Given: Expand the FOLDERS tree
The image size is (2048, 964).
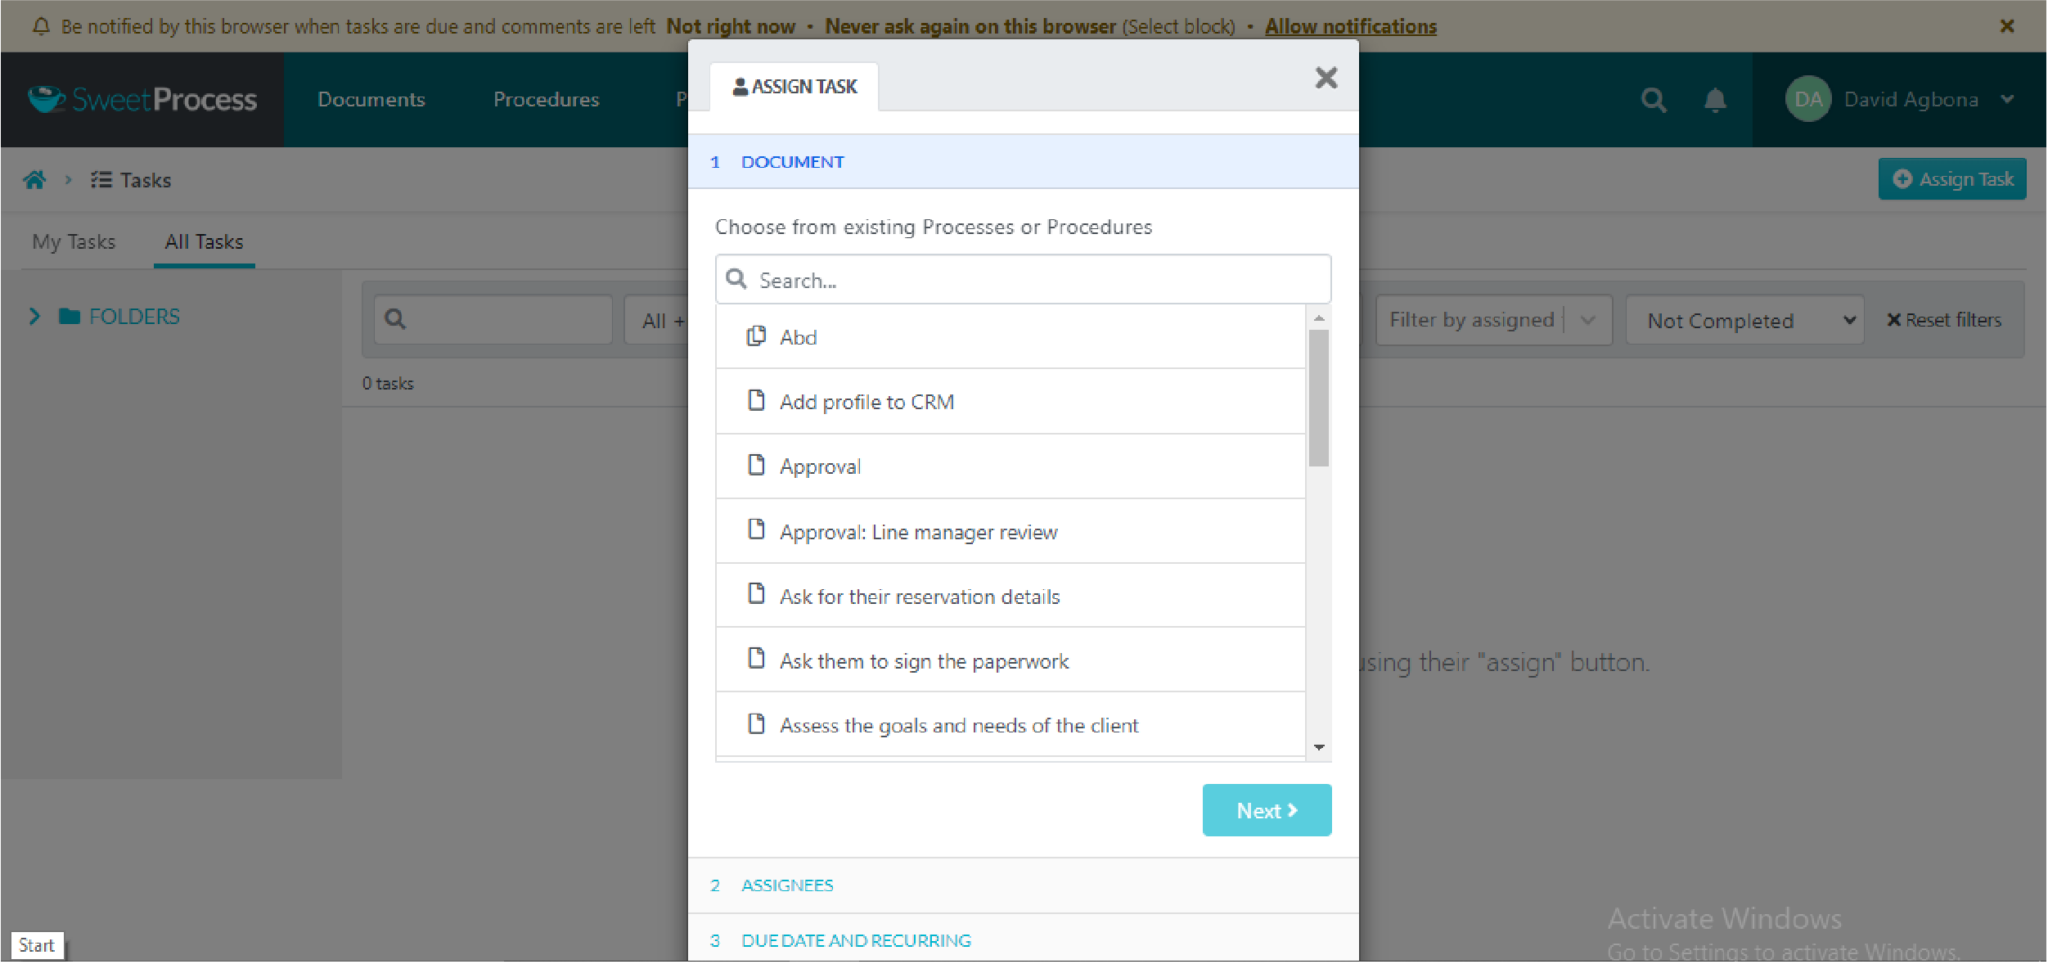Looking at the screenshot, I should (x=35, y=316).
